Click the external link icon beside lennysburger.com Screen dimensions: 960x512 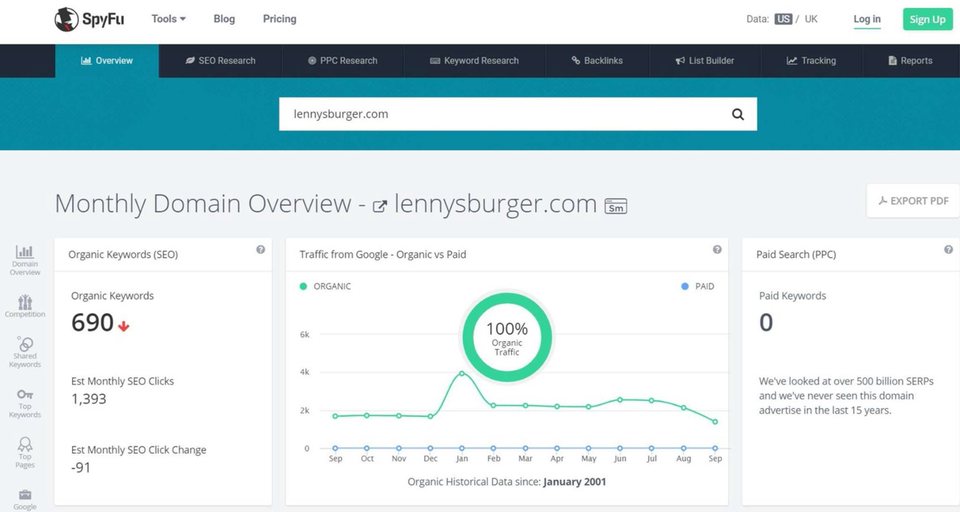(380, 206)
